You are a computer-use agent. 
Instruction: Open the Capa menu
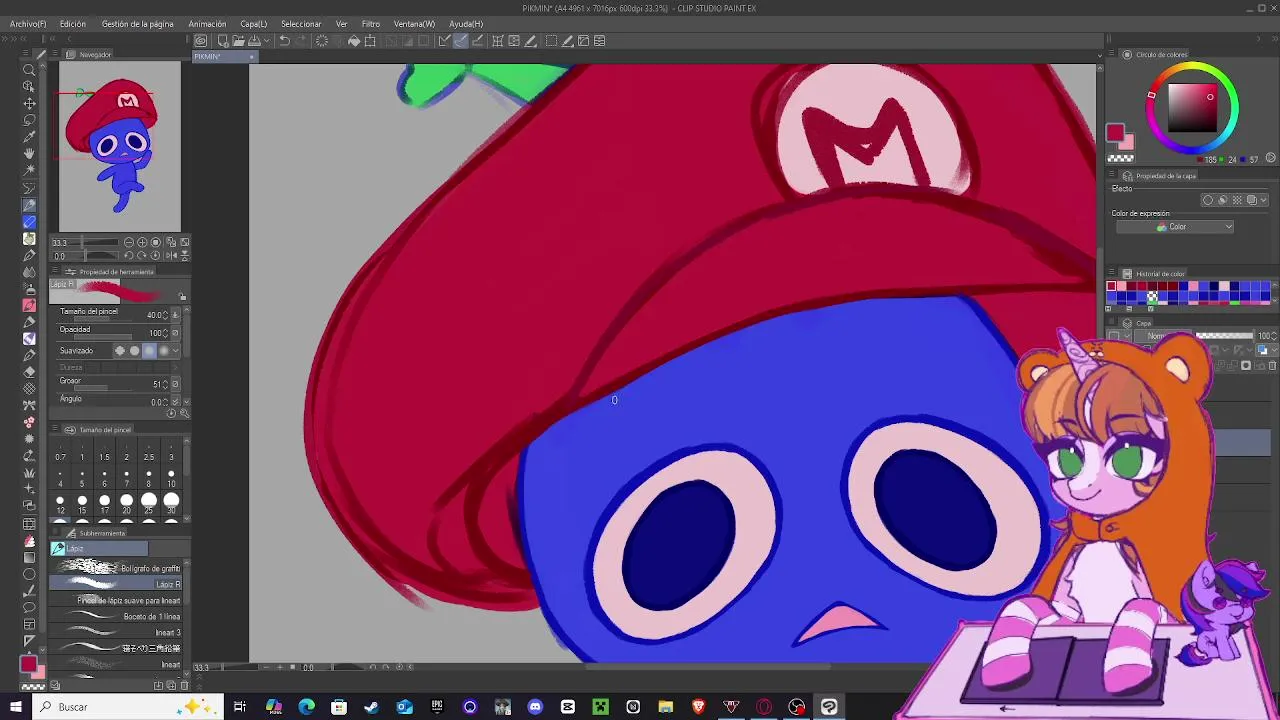(x=253, y=24)
